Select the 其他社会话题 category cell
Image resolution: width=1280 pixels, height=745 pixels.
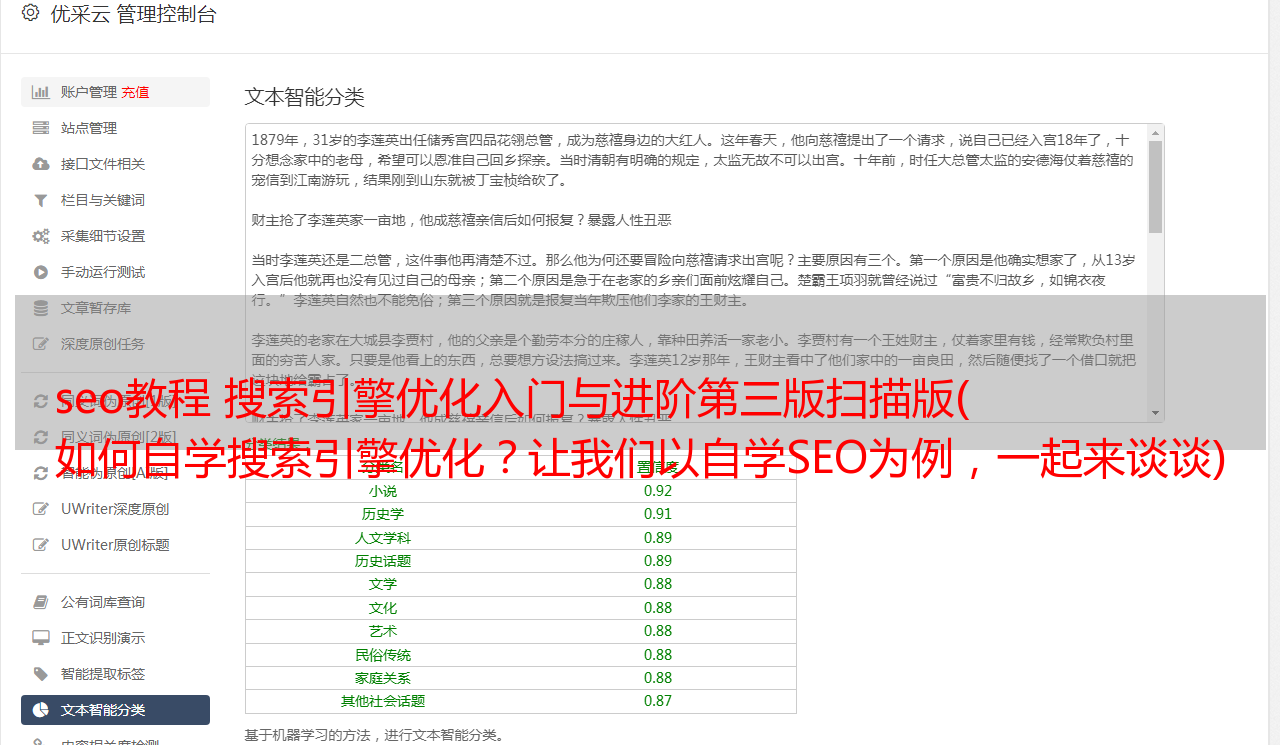(383, 701)
